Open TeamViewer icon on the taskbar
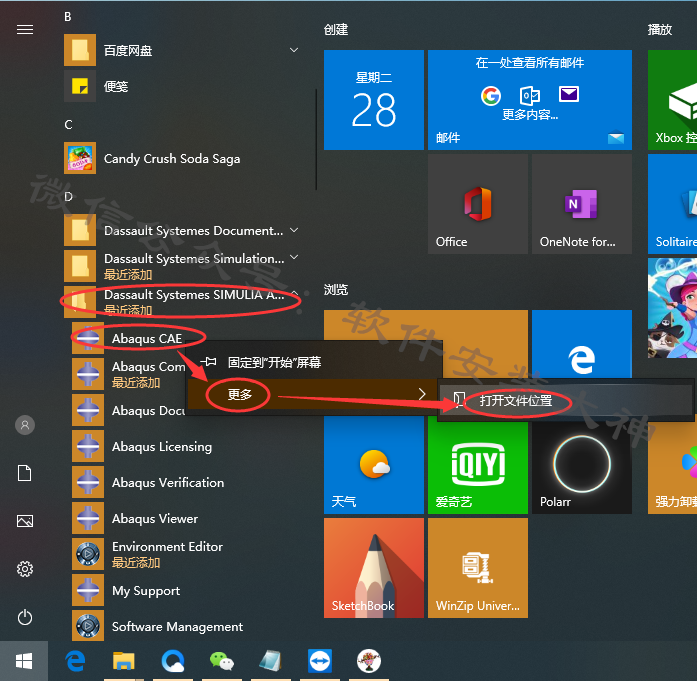Viewport: 697px width, 681px height. [x=320, y=661]
